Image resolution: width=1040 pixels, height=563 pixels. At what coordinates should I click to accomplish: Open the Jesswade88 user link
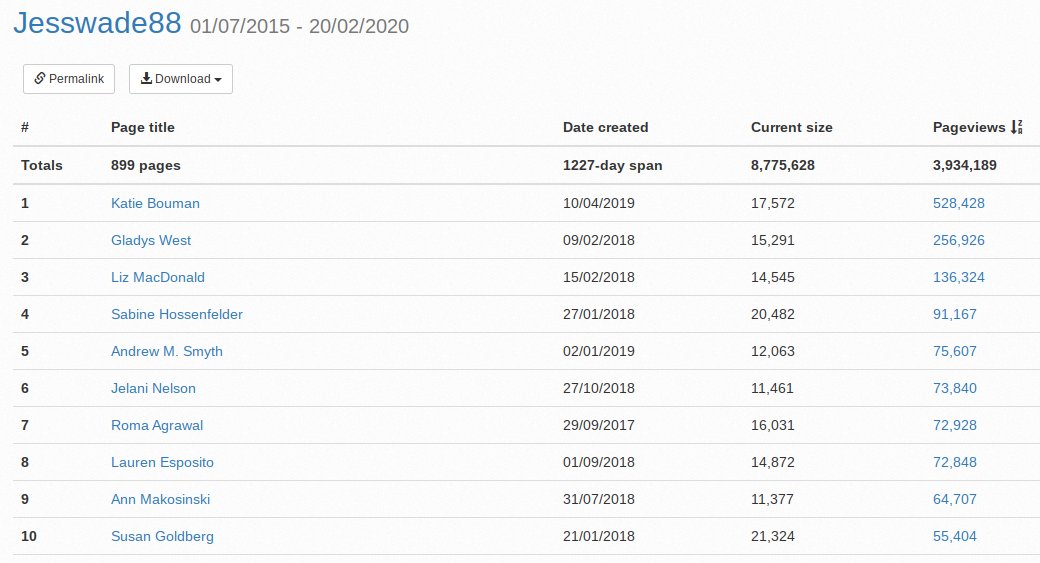click(97, 23)
